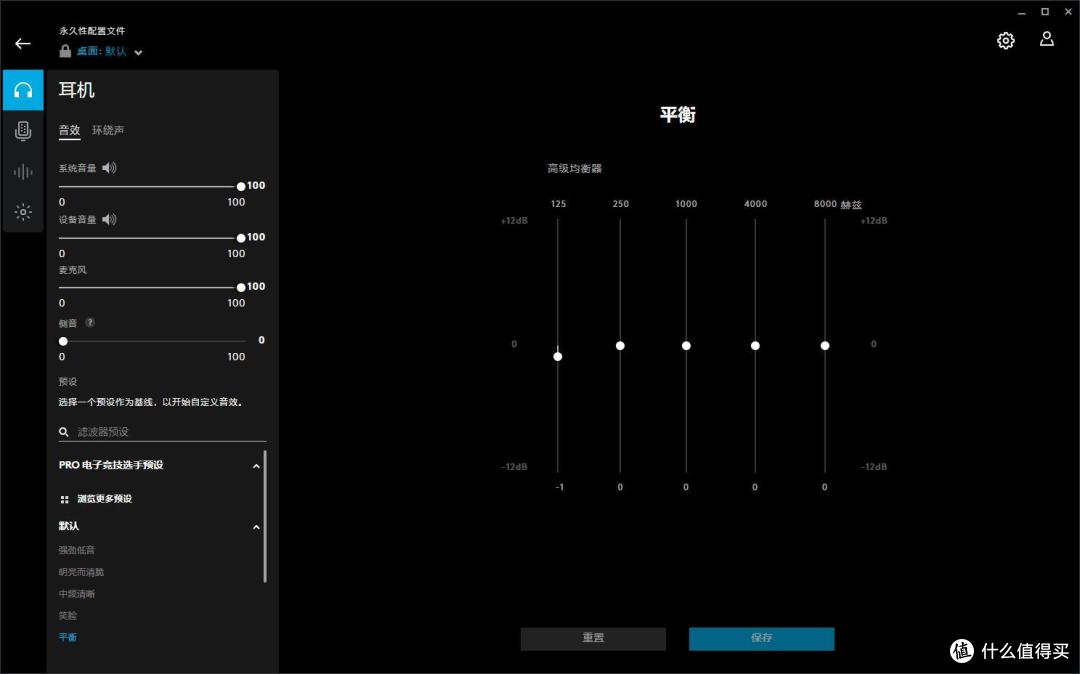
Task: Open the microphone settings sidebar icon
Action: [23, 131]
